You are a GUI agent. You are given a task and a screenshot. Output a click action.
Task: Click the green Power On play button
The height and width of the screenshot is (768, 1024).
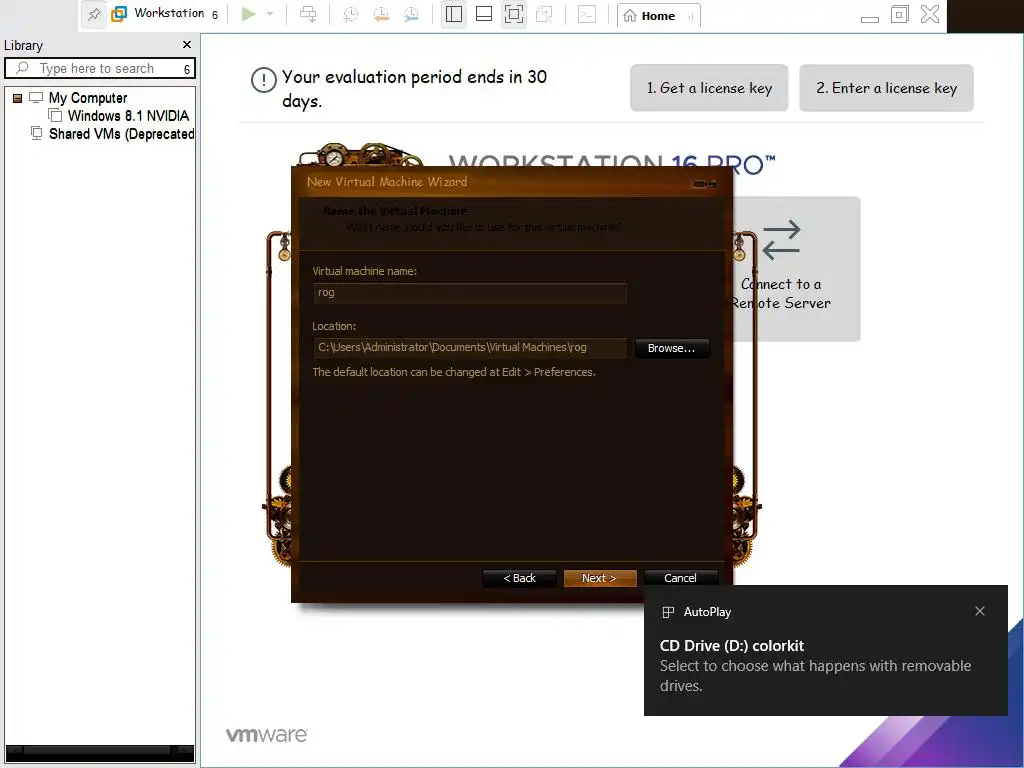[x=248, y=14]
